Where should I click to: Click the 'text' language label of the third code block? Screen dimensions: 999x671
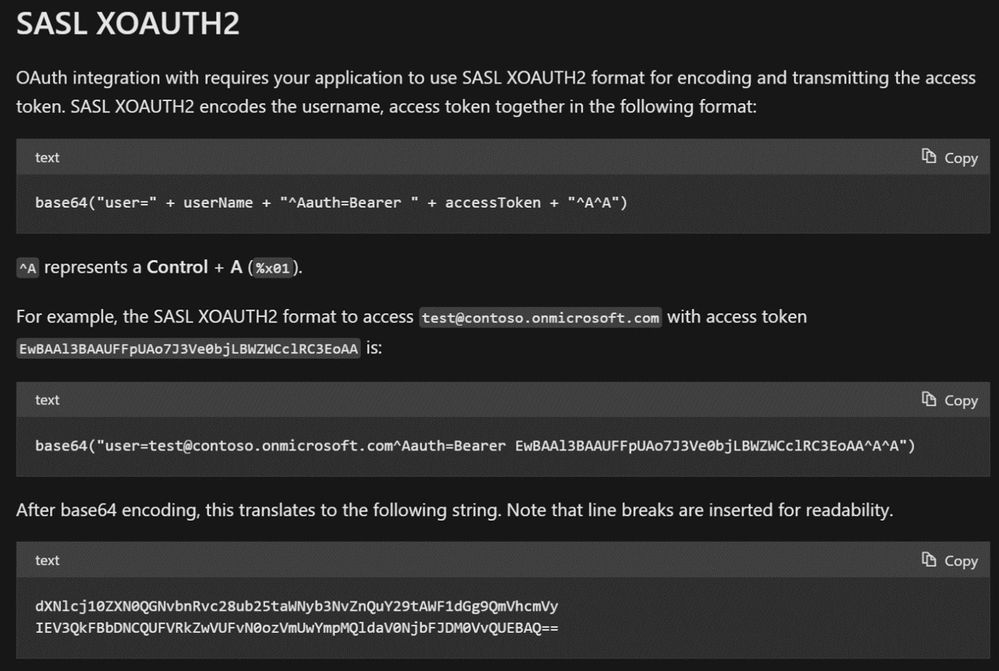(47, 561)
